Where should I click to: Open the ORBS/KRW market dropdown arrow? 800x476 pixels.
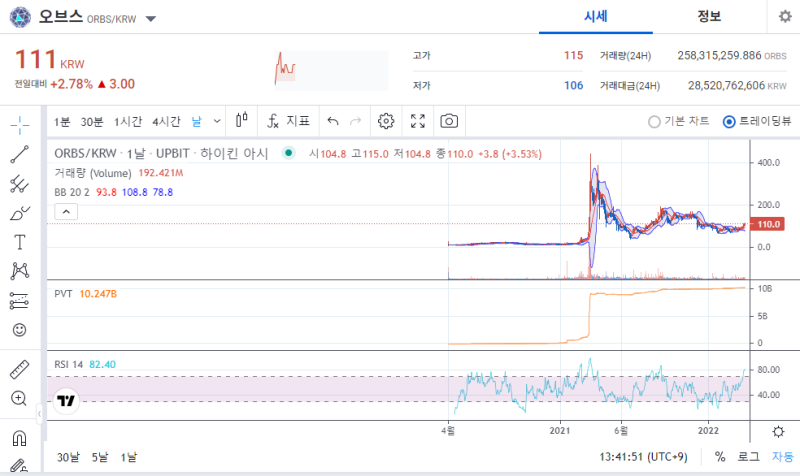click(151, 19)
